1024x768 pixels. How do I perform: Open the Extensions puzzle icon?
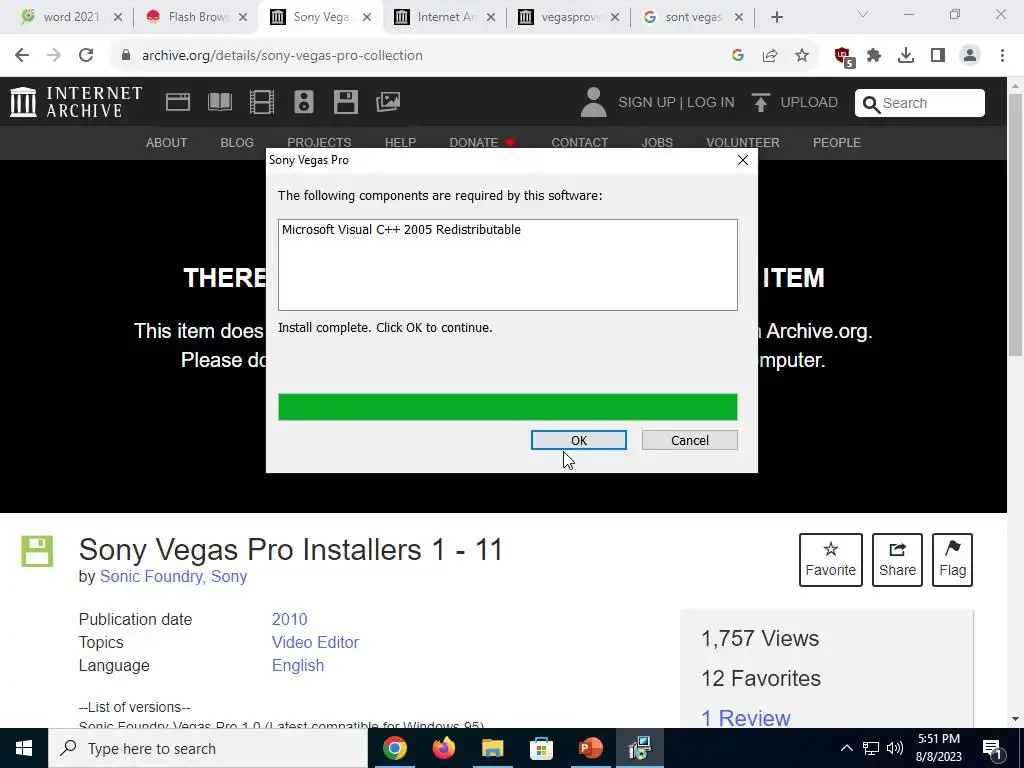(x=874, y=56)
